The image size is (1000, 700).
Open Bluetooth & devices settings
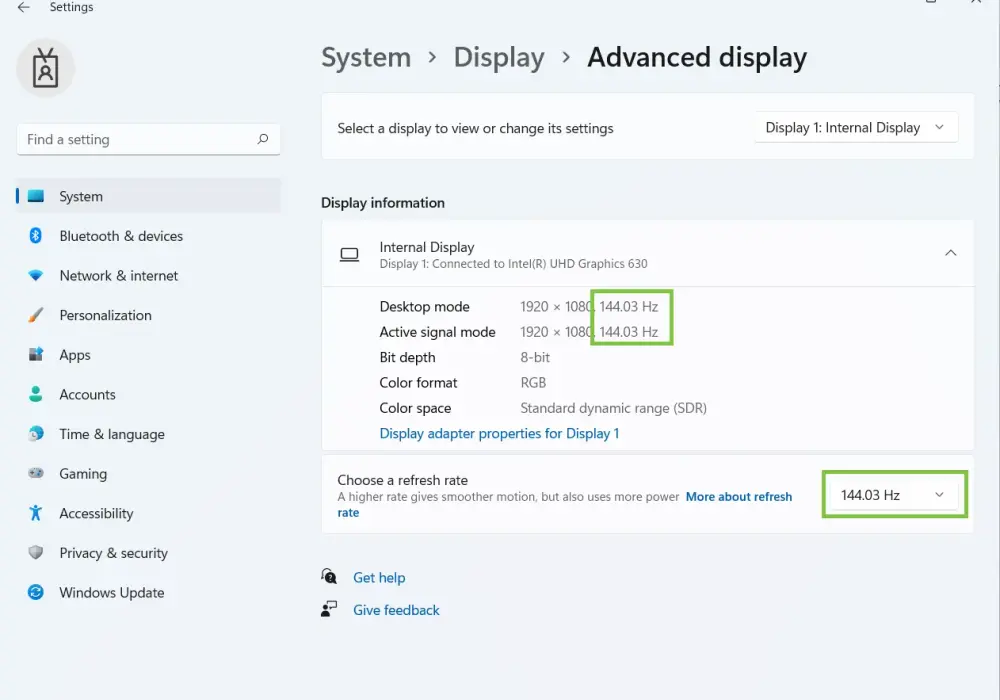[x=121, y=236]
